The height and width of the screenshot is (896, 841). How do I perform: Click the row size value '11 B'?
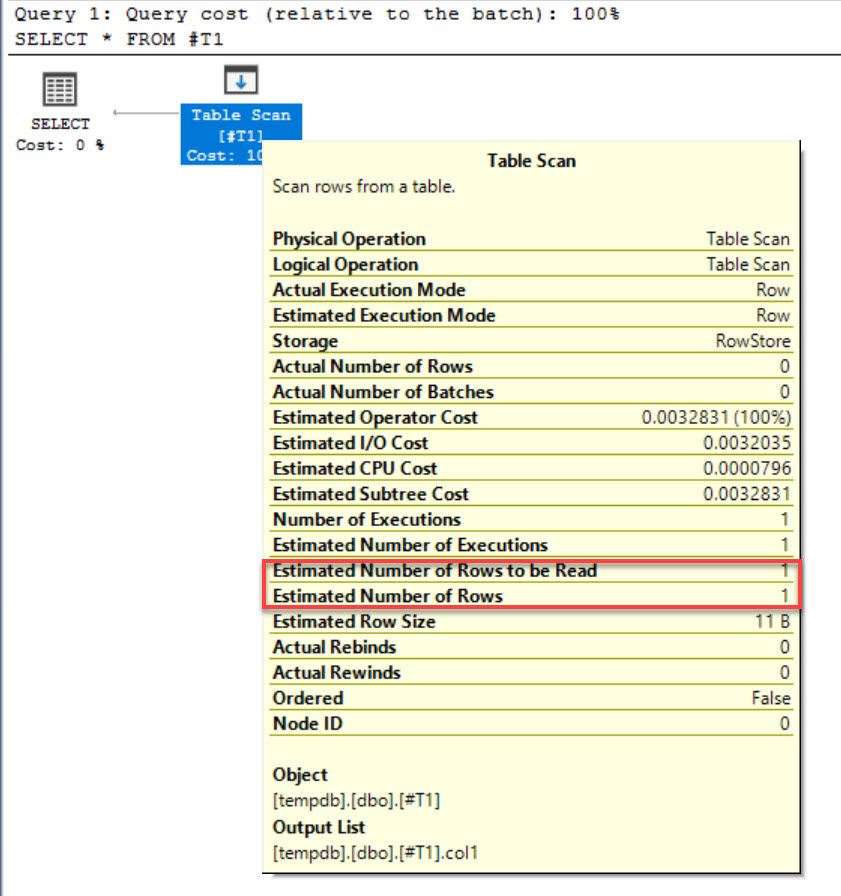click(x=772, y=622)
